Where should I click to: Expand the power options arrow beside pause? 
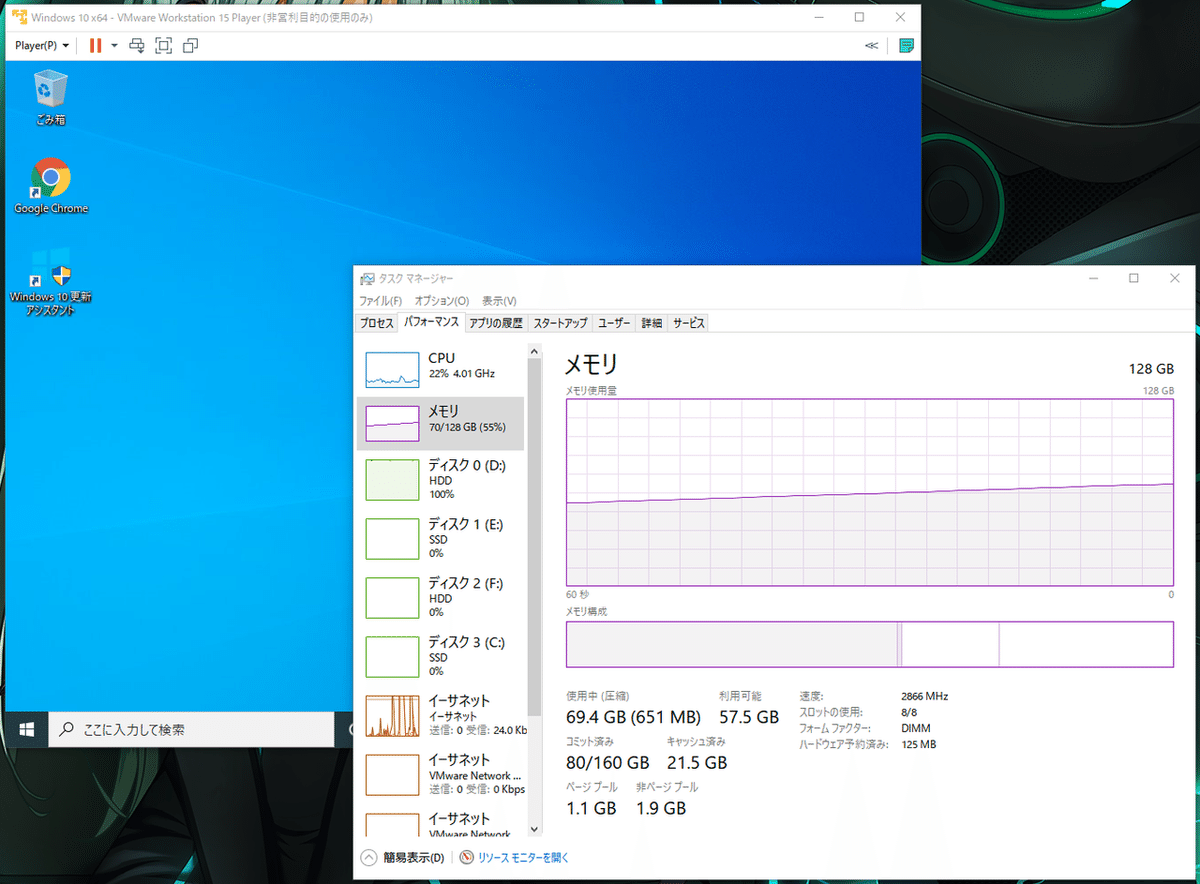(x=114, y=45)
